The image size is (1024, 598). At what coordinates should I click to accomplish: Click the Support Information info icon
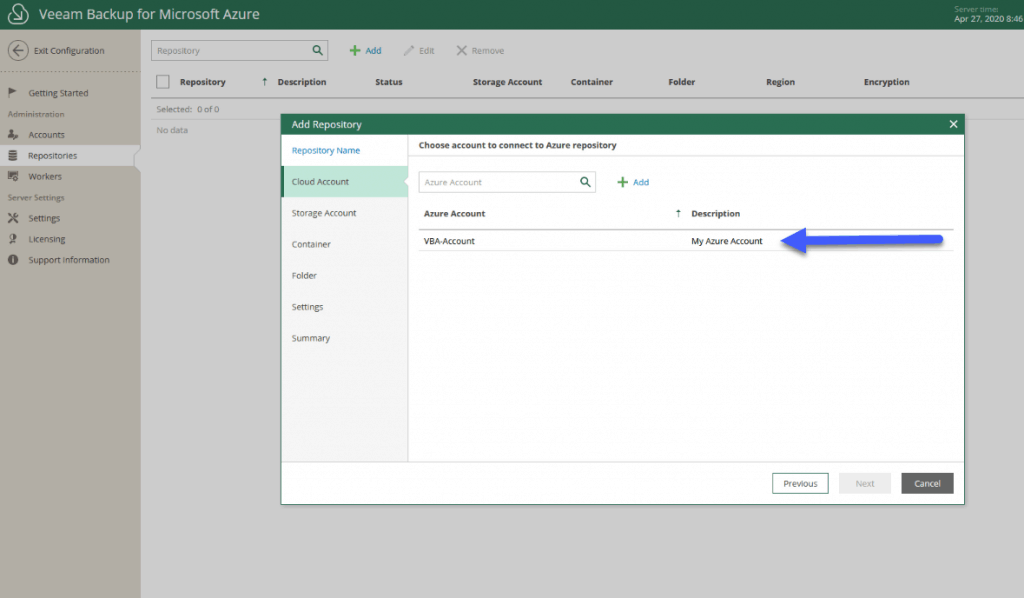(x=12, y=260)
